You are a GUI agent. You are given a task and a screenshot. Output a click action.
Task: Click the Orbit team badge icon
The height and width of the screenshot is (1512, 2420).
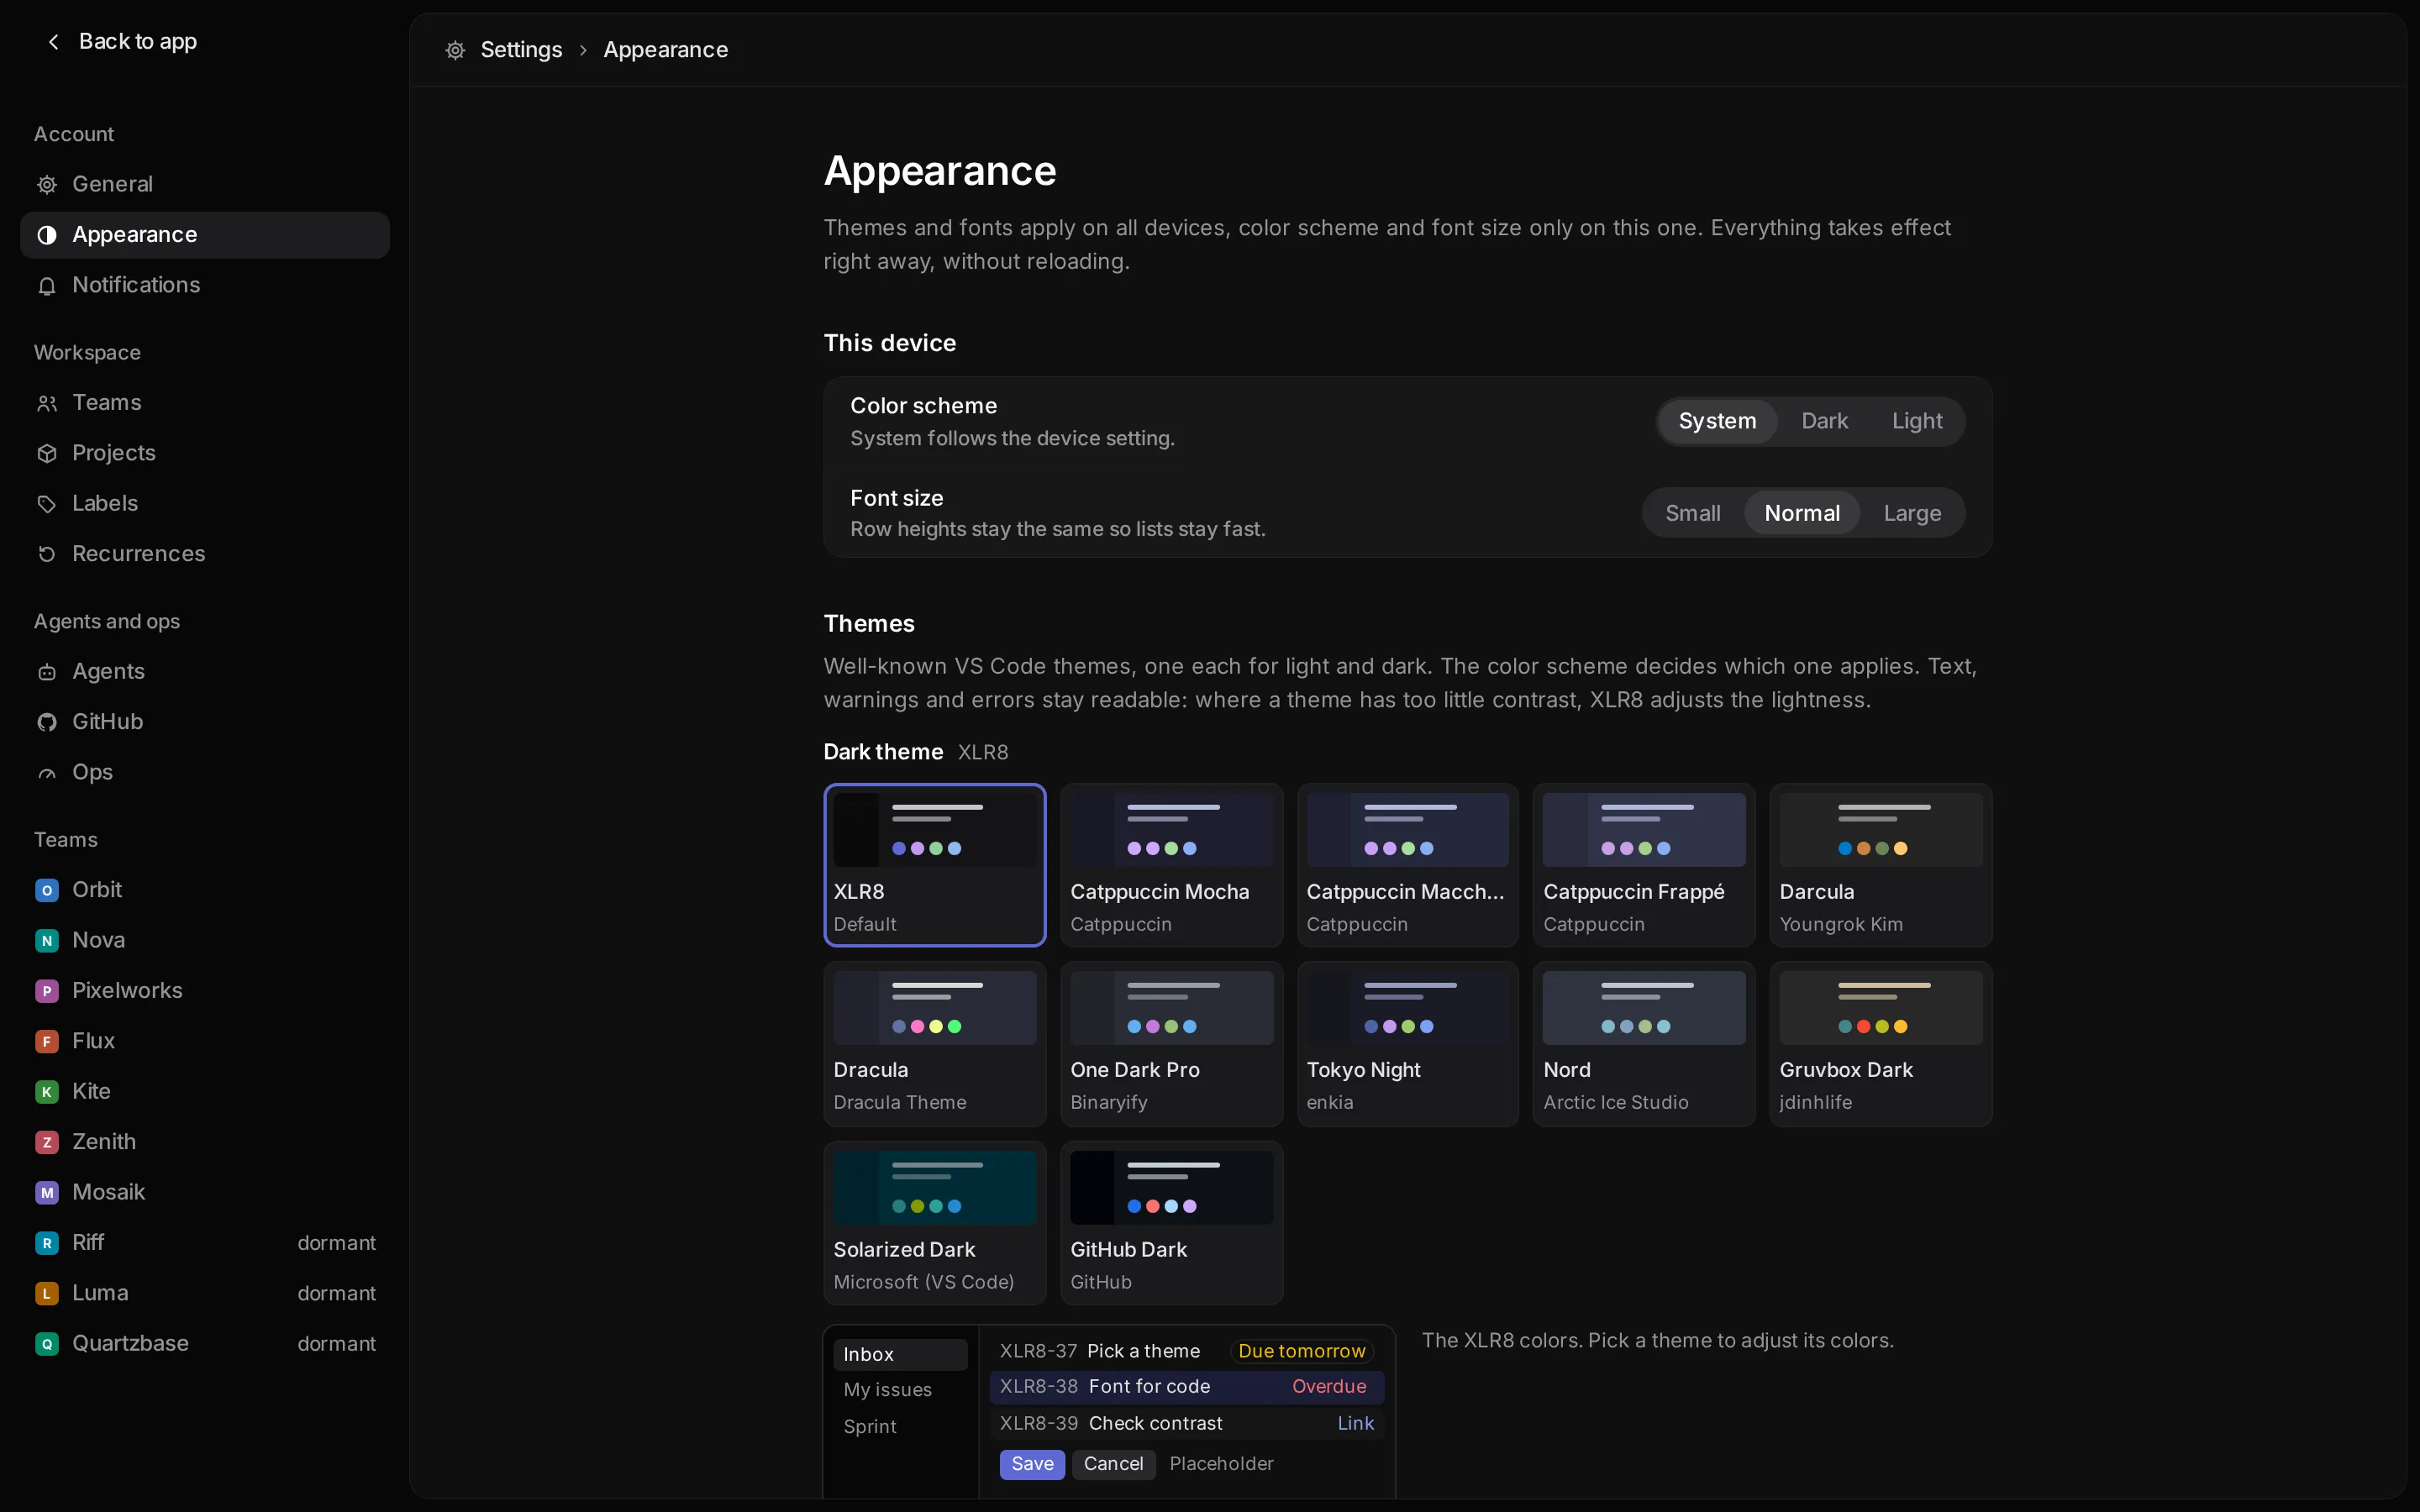(47, 890)
